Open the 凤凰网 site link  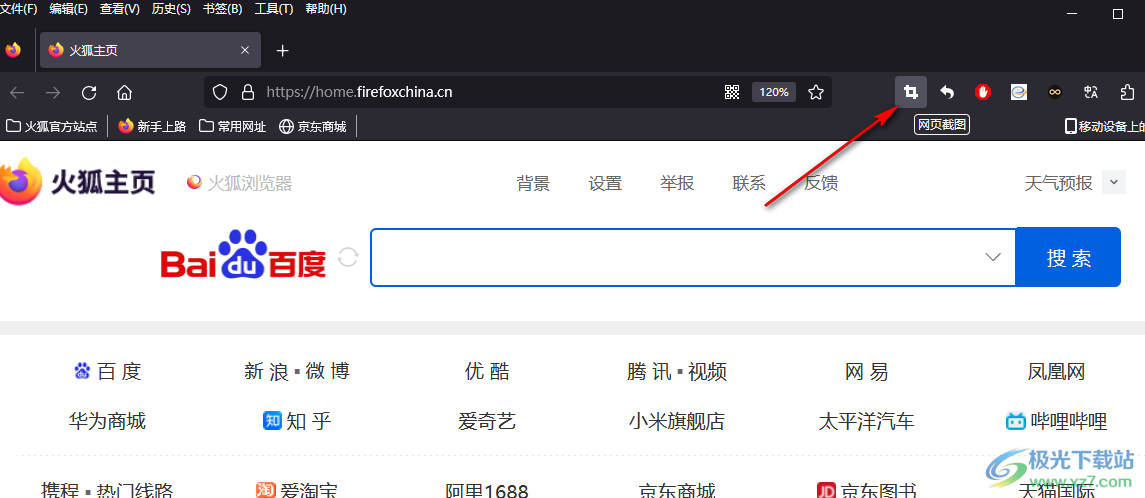pyautogui.click(x=1056, y=372)
